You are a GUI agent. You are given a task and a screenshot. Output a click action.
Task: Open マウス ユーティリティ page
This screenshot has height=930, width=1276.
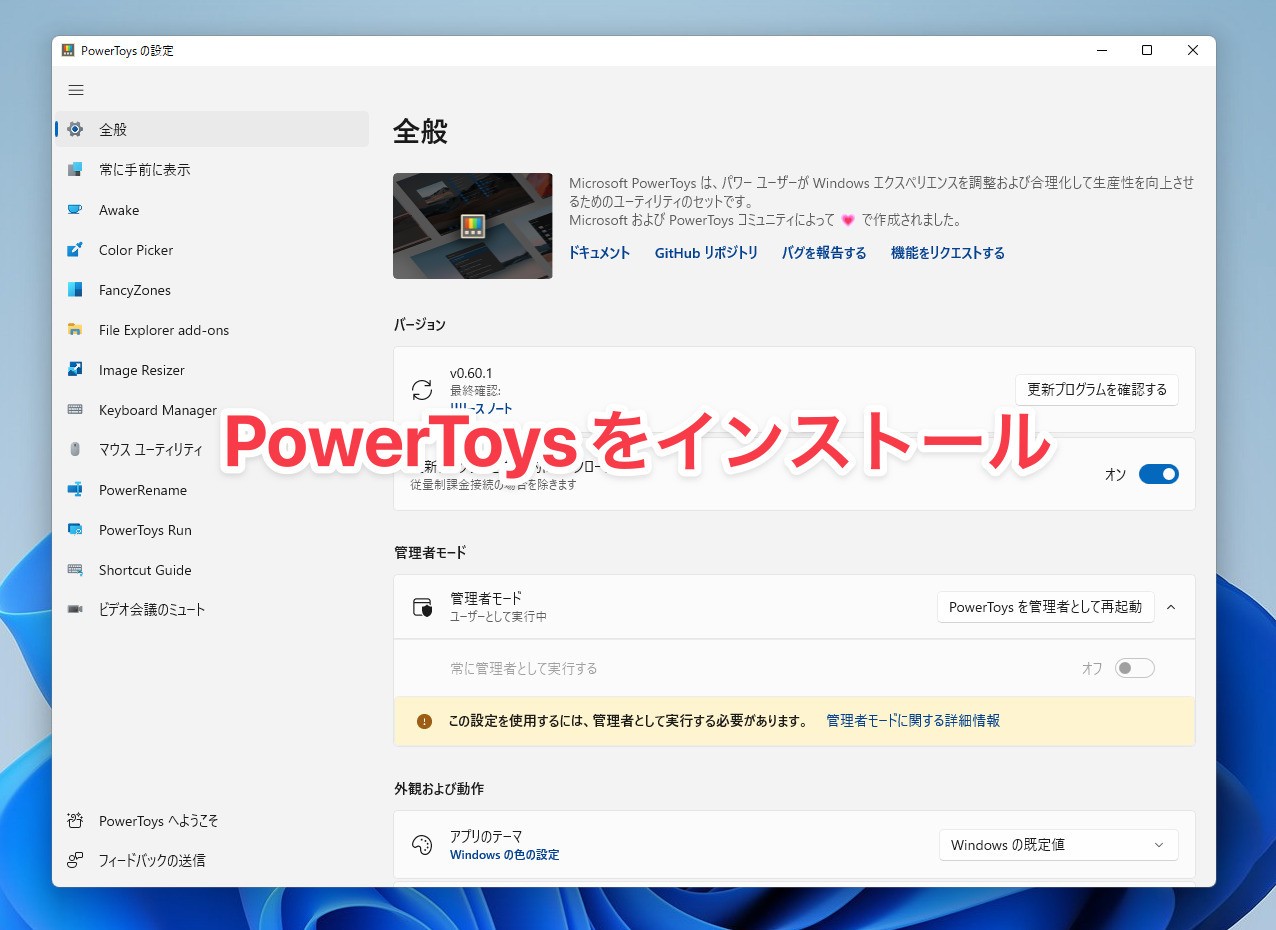(x=212, y=450)
